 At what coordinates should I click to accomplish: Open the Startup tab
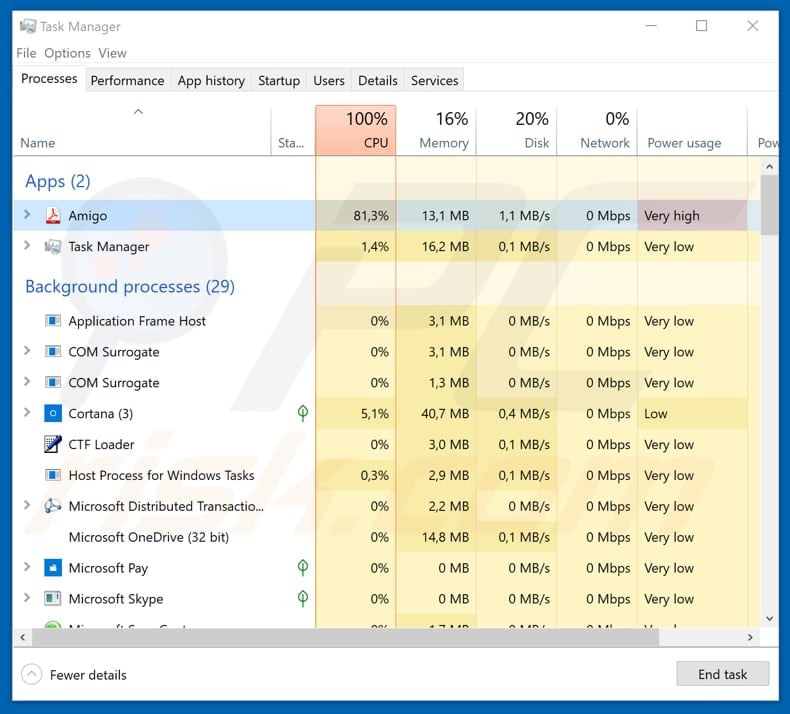[x=279, y=81]
